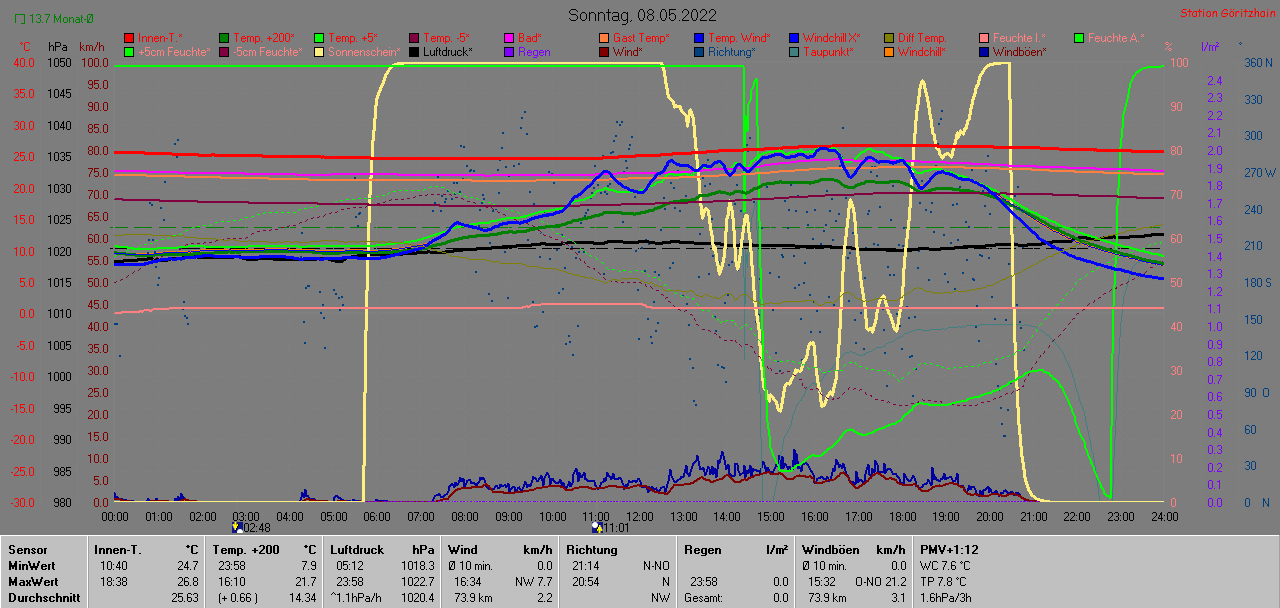Select the MaxWert row label
The image size is (1280, 608).
[x=33, y=582]
